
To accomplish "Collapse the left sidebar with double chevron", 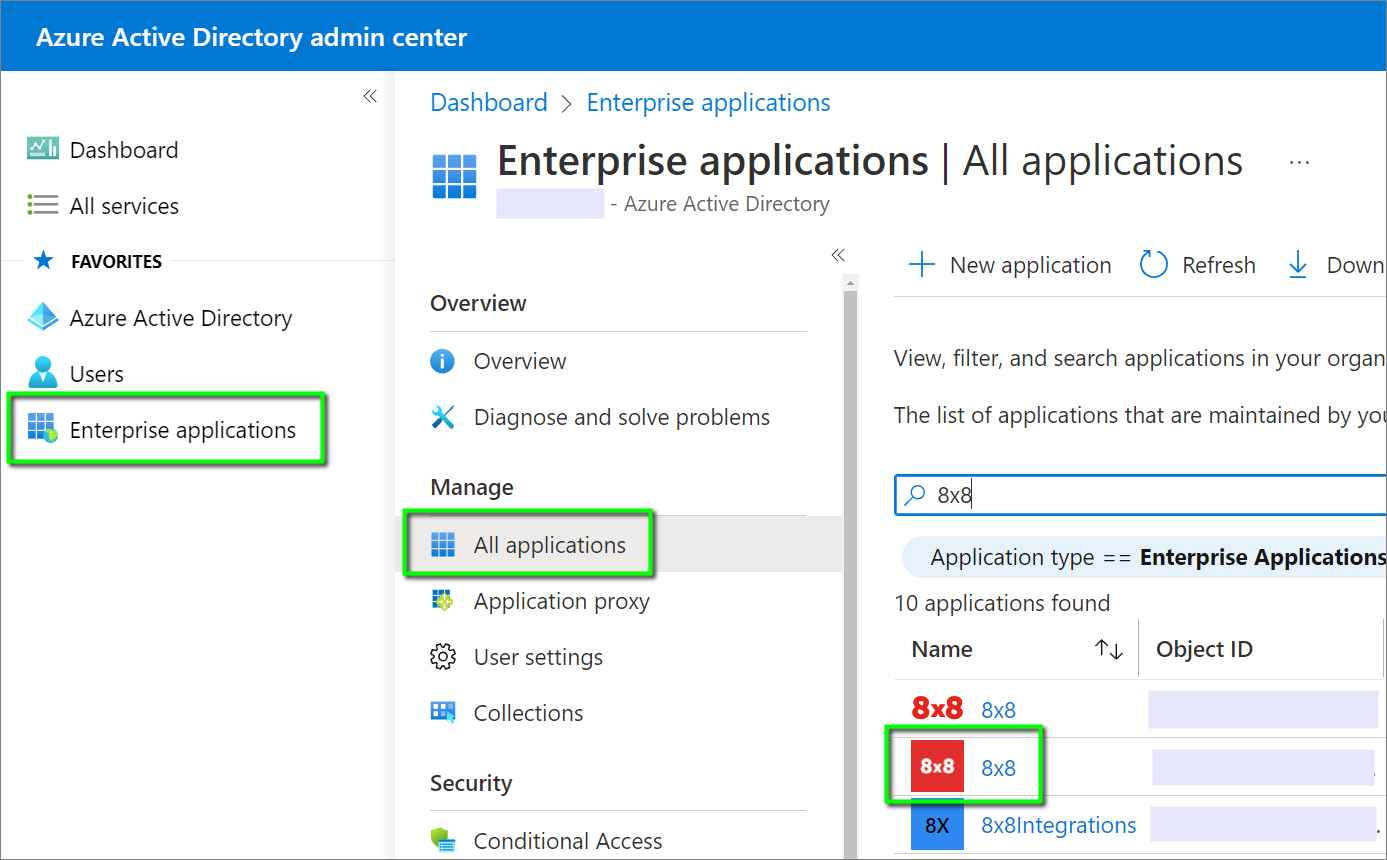I will pos(370,96).
